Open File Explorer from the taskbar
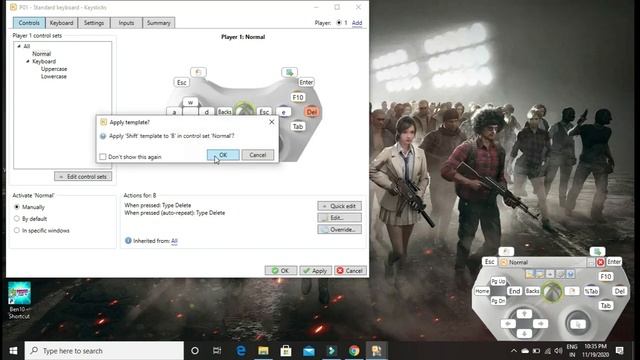 [x=263, y=351]
